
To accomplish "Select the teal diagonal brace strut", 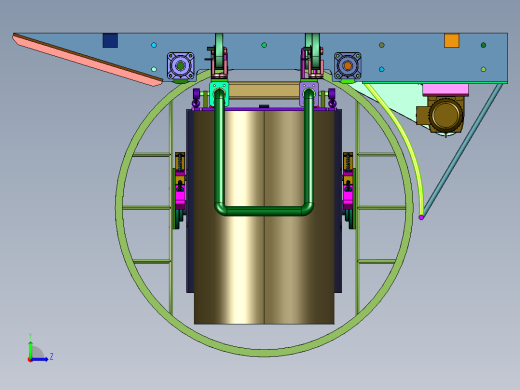I will click(463, 150).
